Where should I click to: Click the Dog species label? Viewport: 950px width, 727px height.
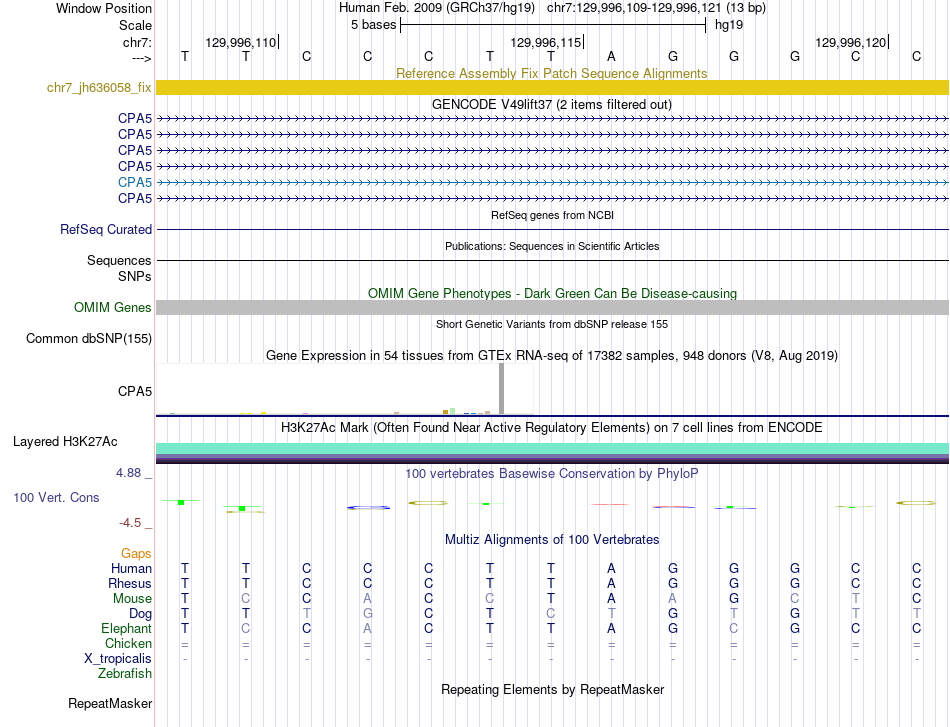[140, 614]
